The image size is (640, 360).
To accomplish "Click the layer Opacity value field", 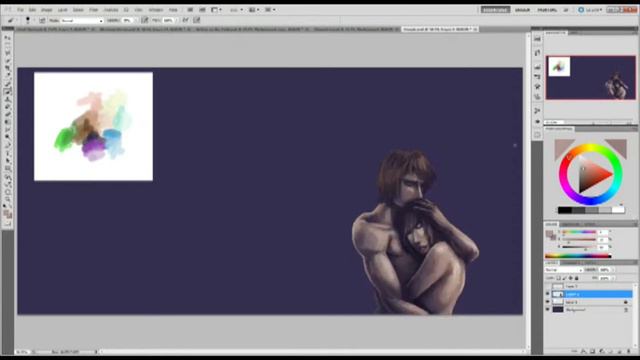I will [x=604, y=270].
